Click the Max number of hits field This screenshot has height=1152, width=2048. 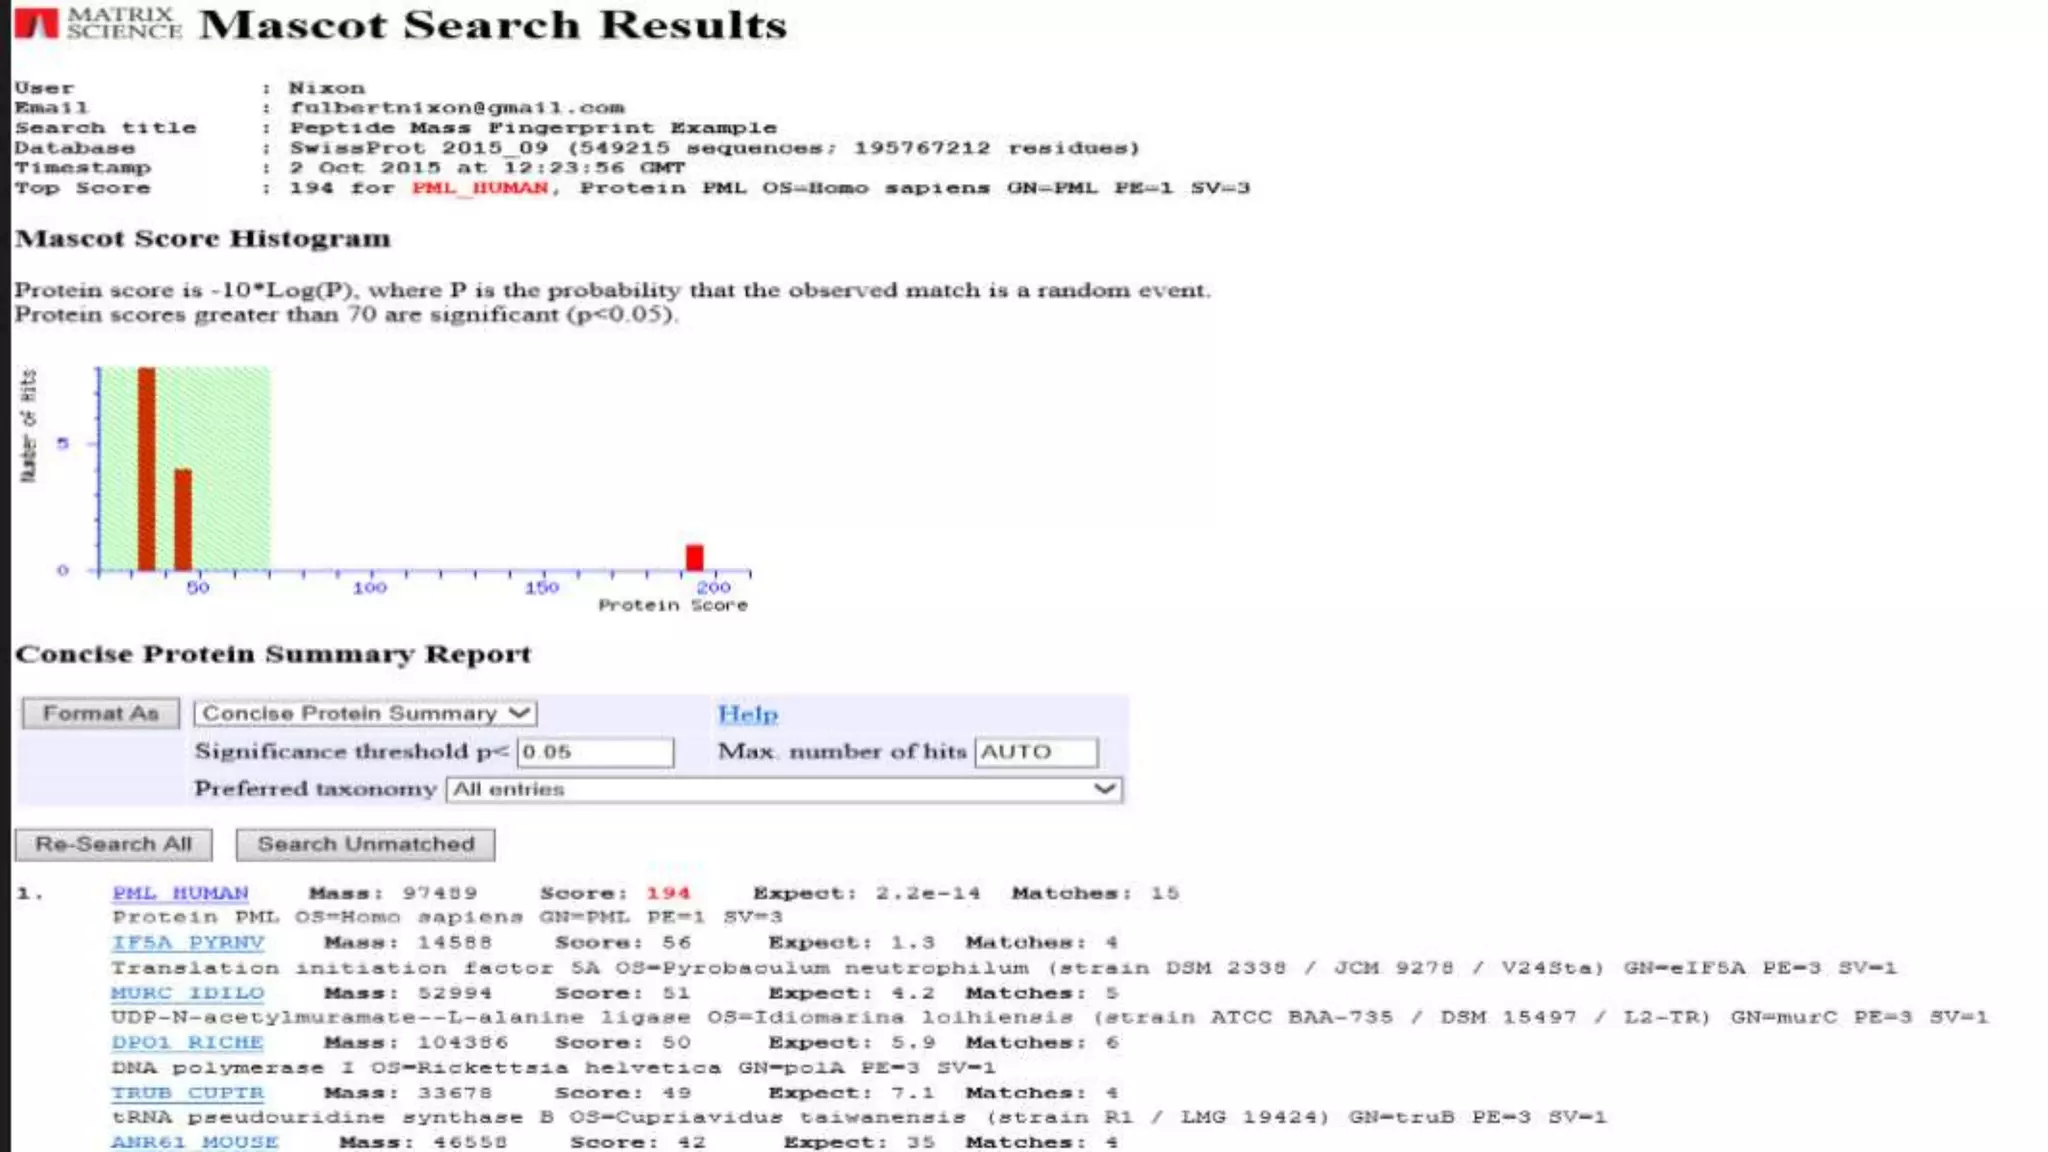pyautogui.click(x=1035, y=752)
